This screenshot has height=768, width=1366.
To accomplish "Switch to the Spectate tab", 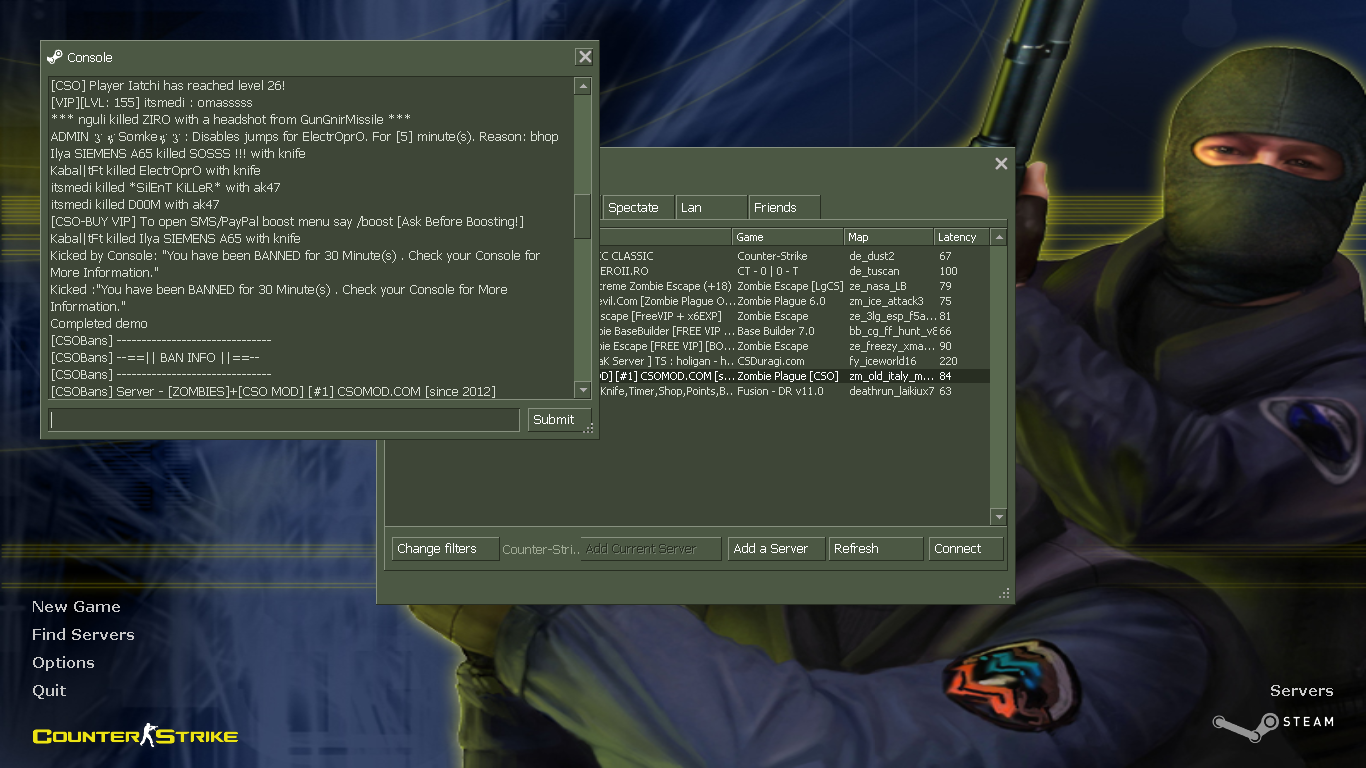I will [x=634, y=208].
